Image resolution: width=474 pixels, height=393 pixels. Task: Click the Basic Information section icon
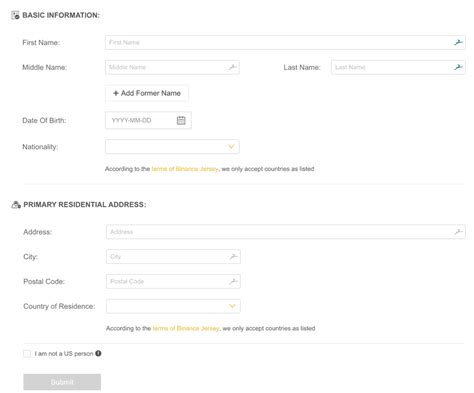15,15
